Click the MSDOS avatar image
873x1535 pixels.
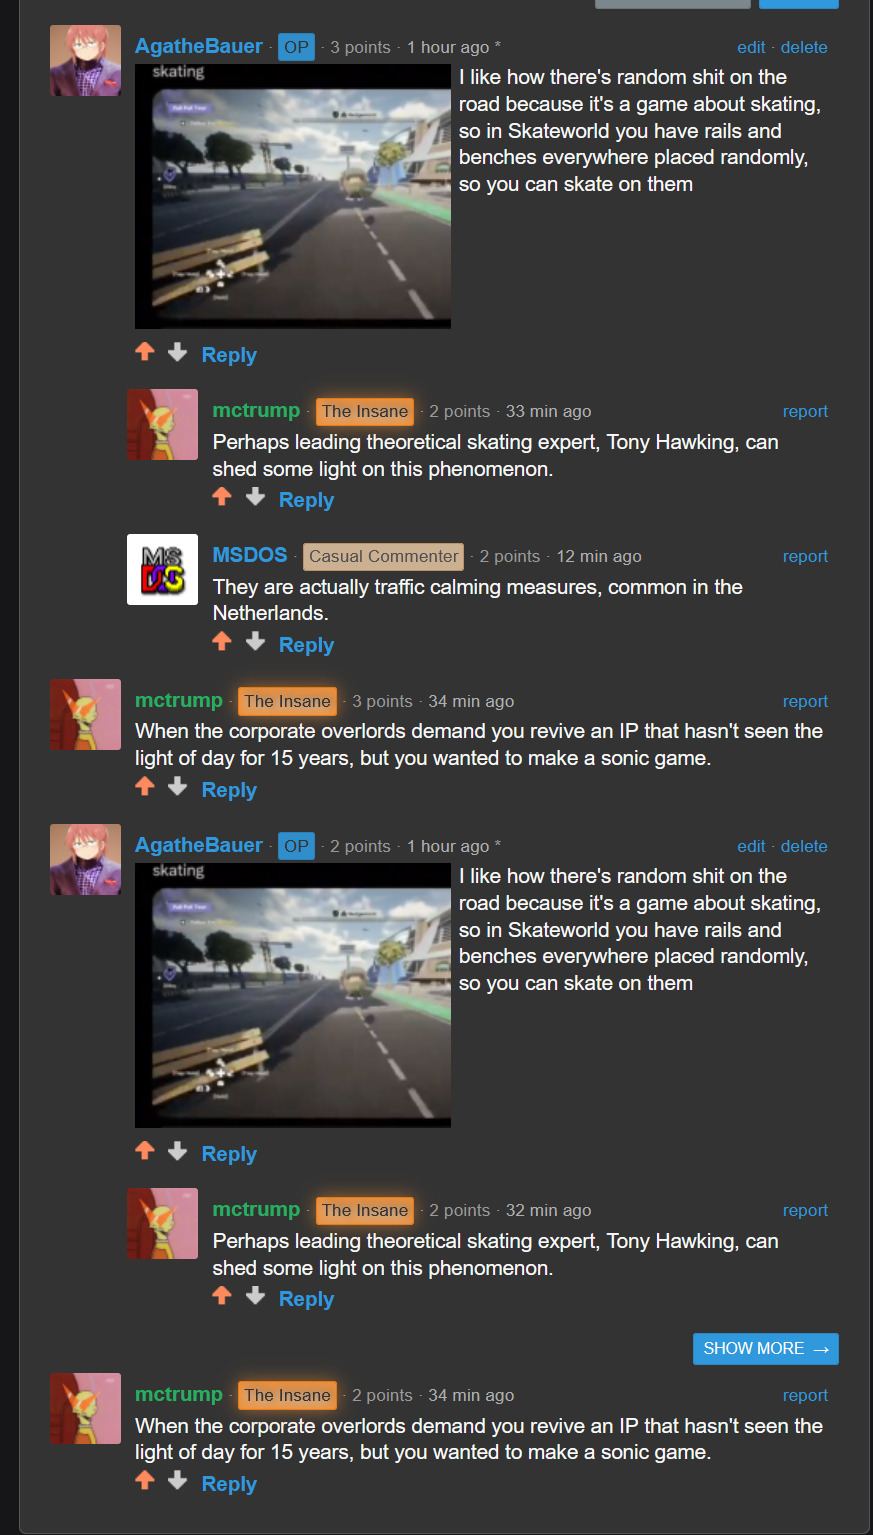pyautogui.click(x=163, y=569)
